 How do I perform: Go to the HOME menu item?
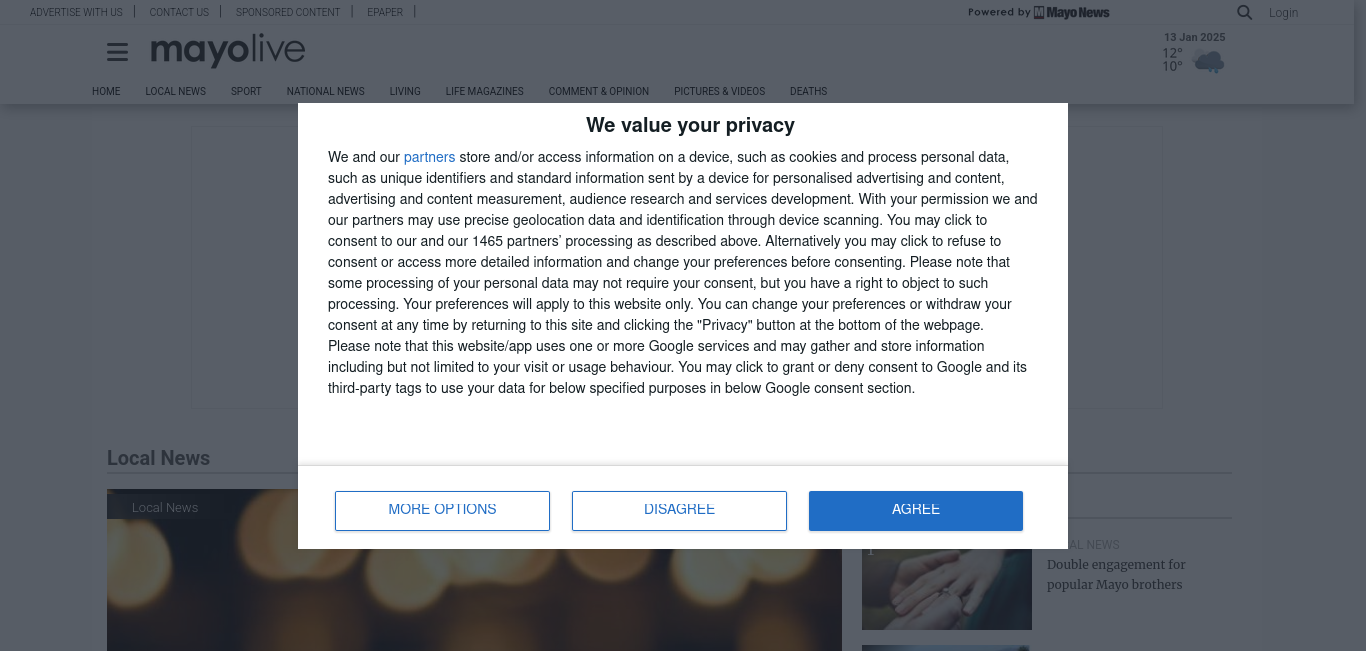point(106,91)
